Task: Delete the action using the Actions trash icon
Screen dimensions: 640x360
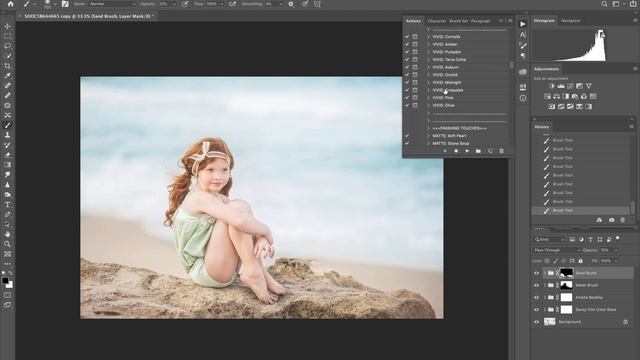Action: [x=502, y=151]
